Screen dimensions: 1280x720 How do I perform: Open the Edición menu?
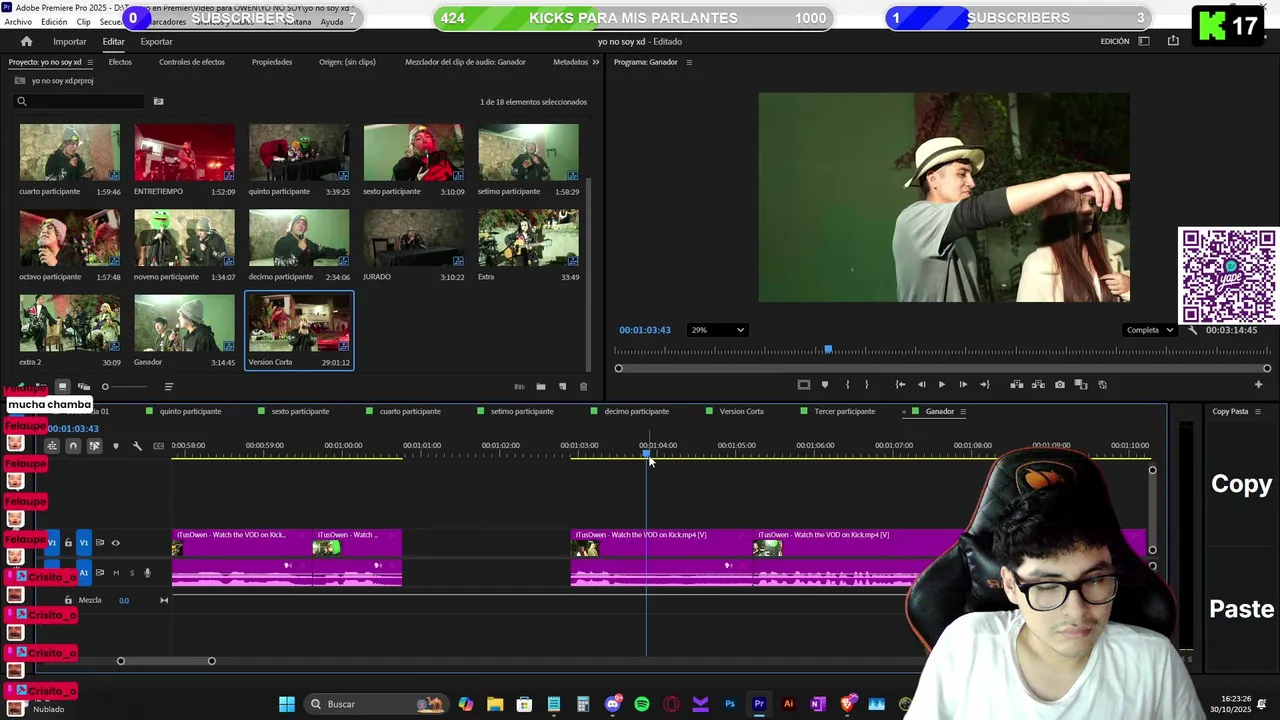tap(54, 21)
